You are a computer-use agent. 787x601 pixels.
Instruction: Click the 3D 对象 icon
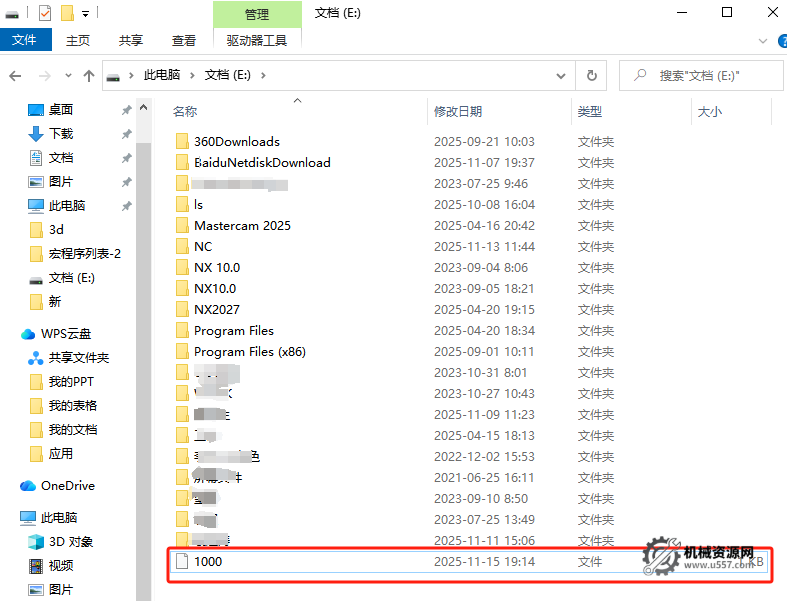point(36,542)
